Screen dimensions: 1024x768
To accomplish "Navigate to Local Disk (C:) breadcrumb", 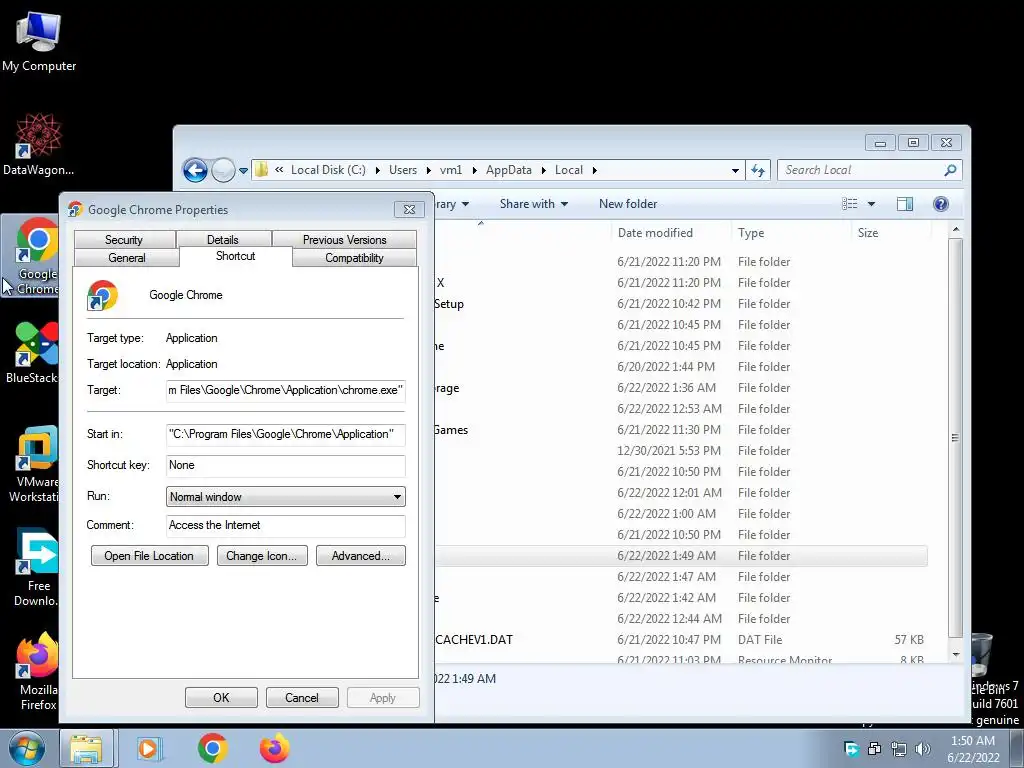I will point(328,170).
